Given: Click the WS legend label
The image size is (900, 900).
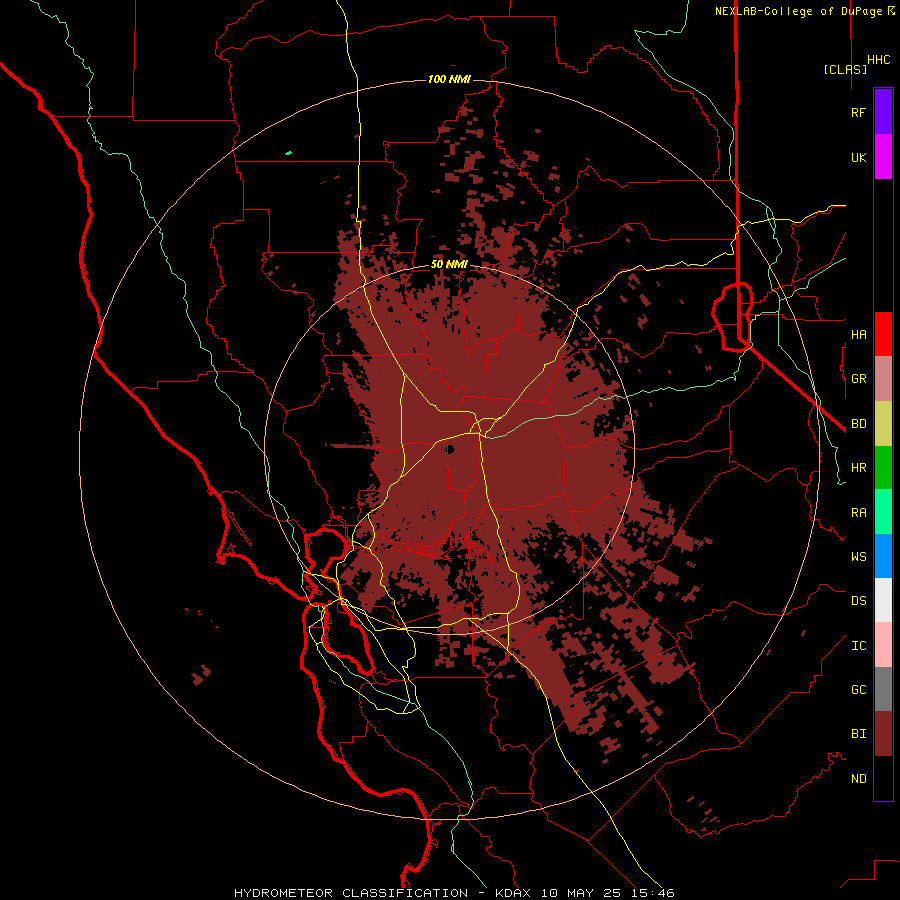Looking at the screenshot, I should [858, 557].
